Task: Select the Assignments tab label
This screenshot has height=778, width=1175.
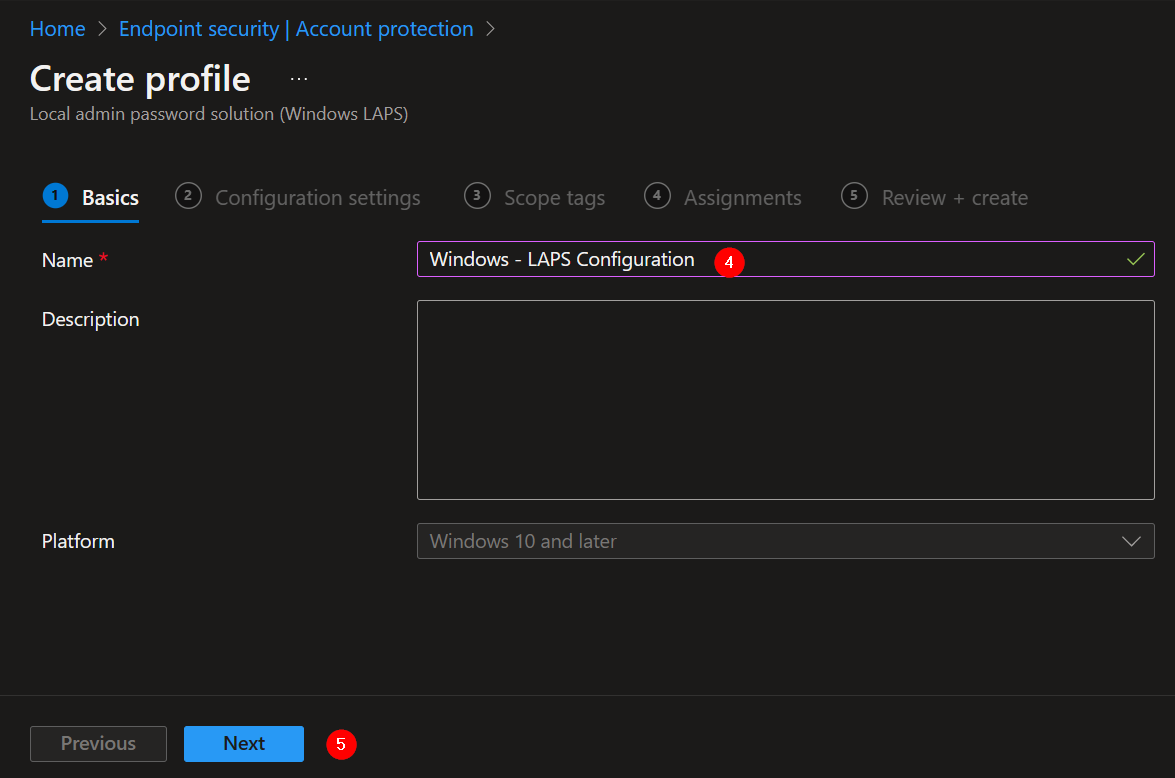Action: (x=742, y=198)
